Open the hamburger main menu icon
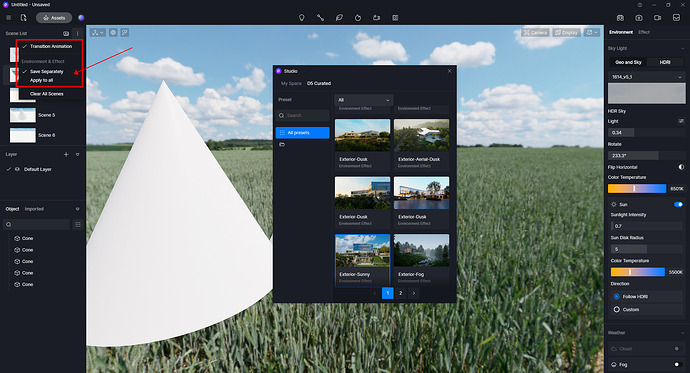This screenshot has height=373, width=690. (8, 18)
